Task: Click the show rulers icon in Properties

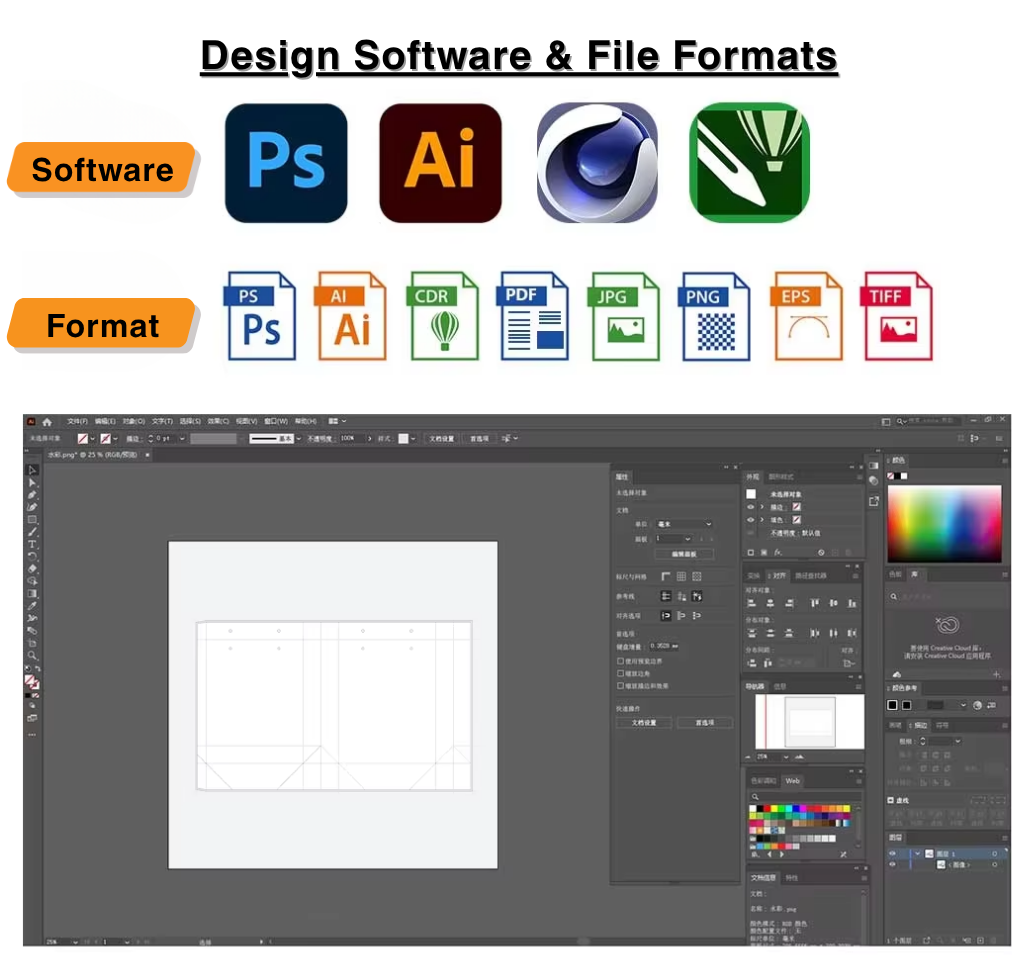Action: (666, 576)
